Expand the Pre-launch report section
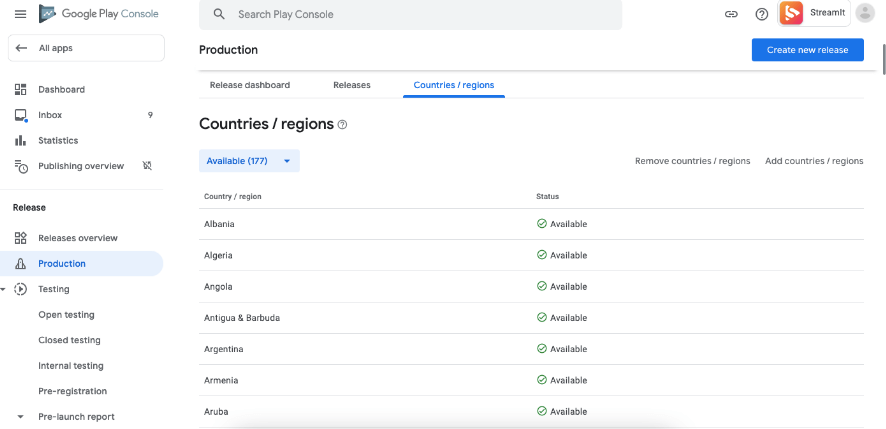The height and width of the screenshot is (429, 886). point(20,416)
